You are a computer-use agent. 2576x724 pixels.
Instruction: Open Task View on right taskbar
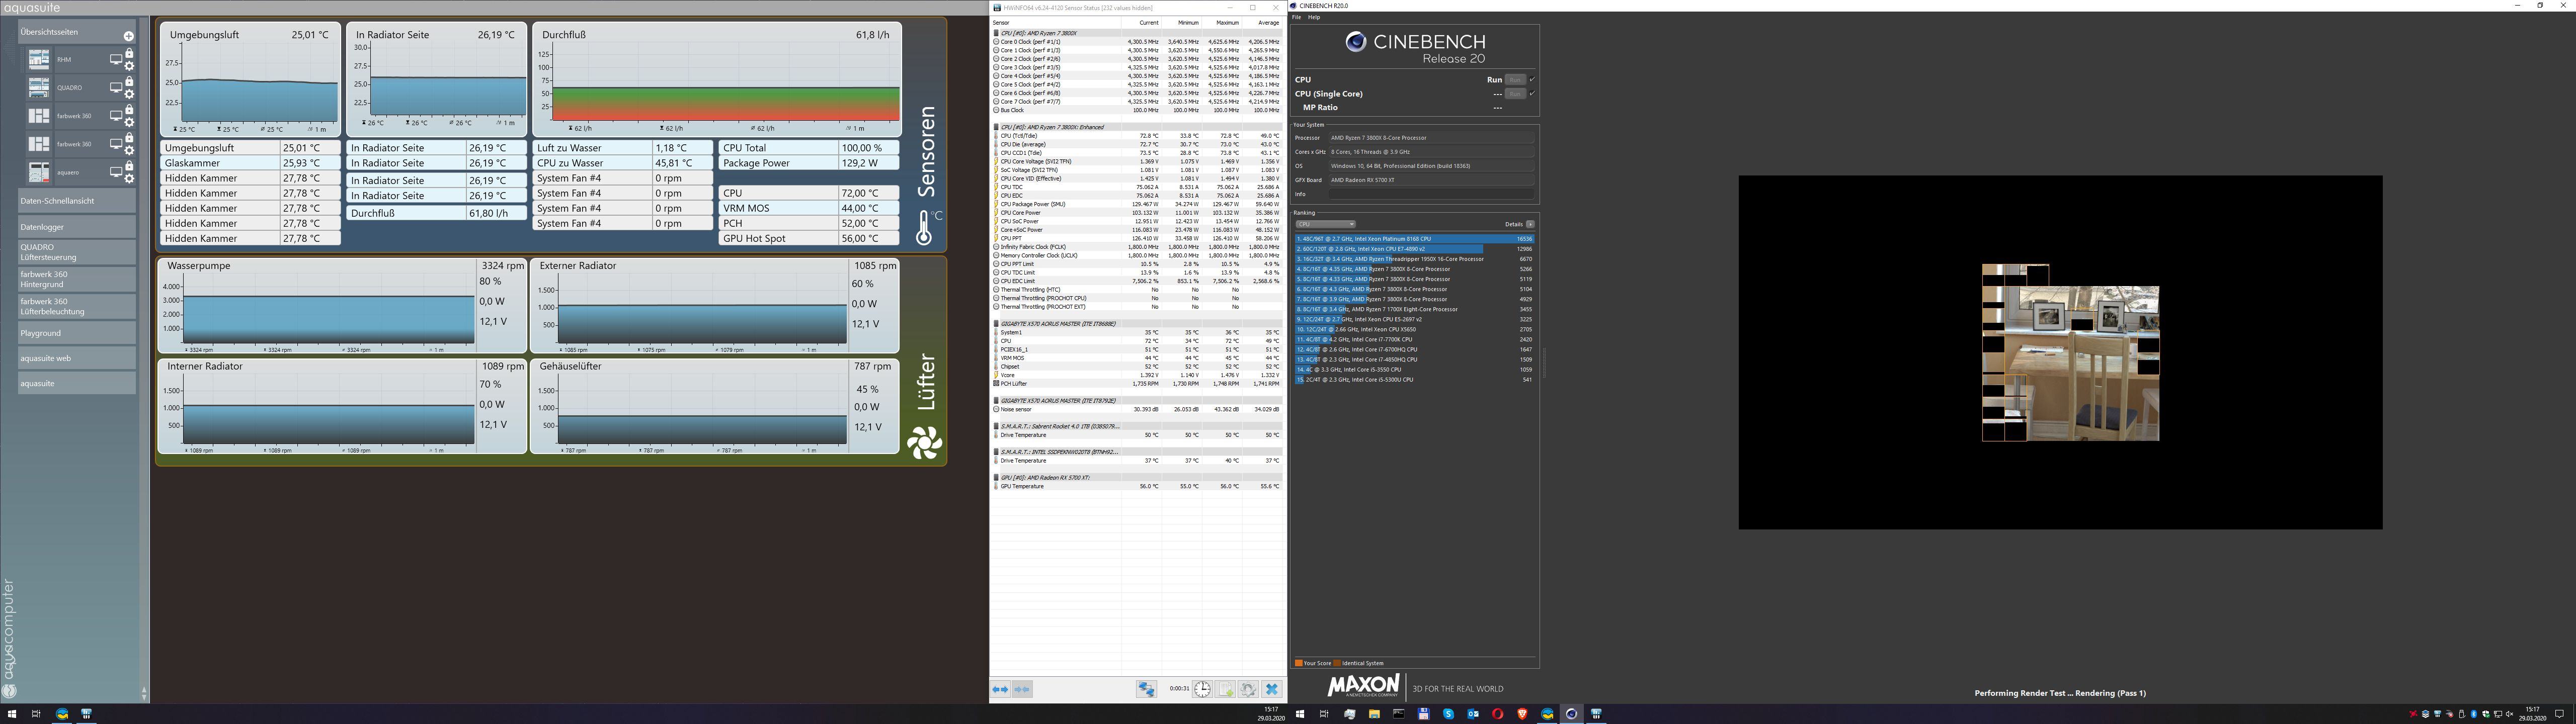[x=1324, y=714]
